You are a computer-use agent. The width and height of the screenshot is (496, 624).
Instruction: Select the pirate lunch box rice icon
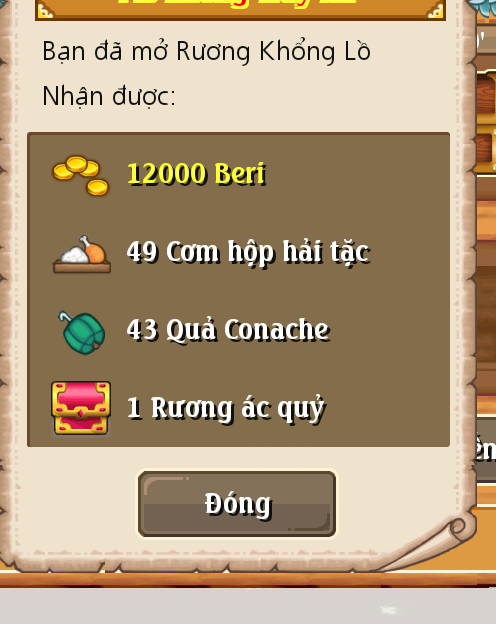(x=82, y=254)
